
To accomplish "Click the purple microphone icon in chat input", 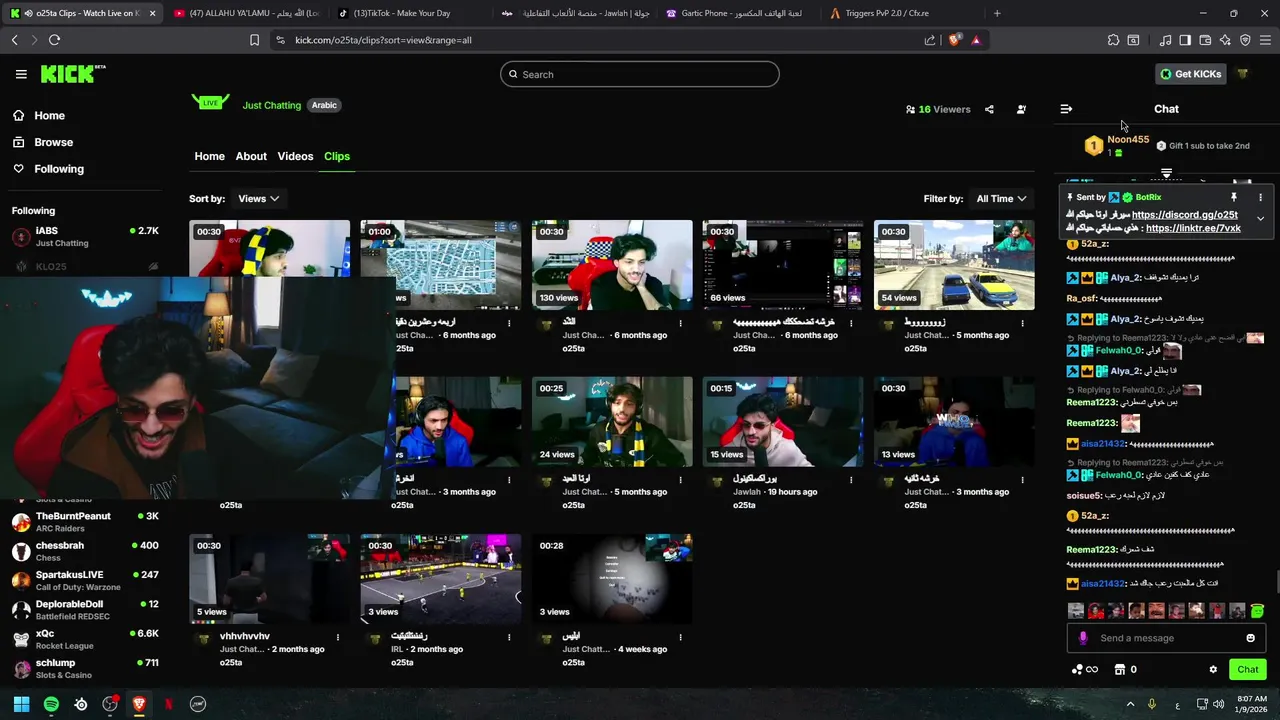I will (x=1083, y=638).
